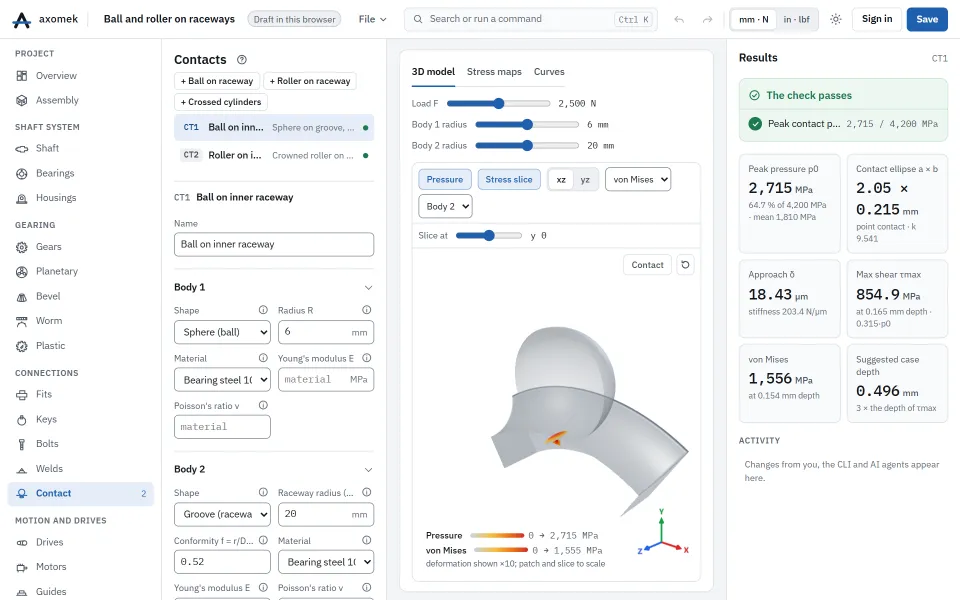The image size is (960, 600).
Task: Open Body 1 Shape dropdown Sphere (ball)
Action: (222, 332)
